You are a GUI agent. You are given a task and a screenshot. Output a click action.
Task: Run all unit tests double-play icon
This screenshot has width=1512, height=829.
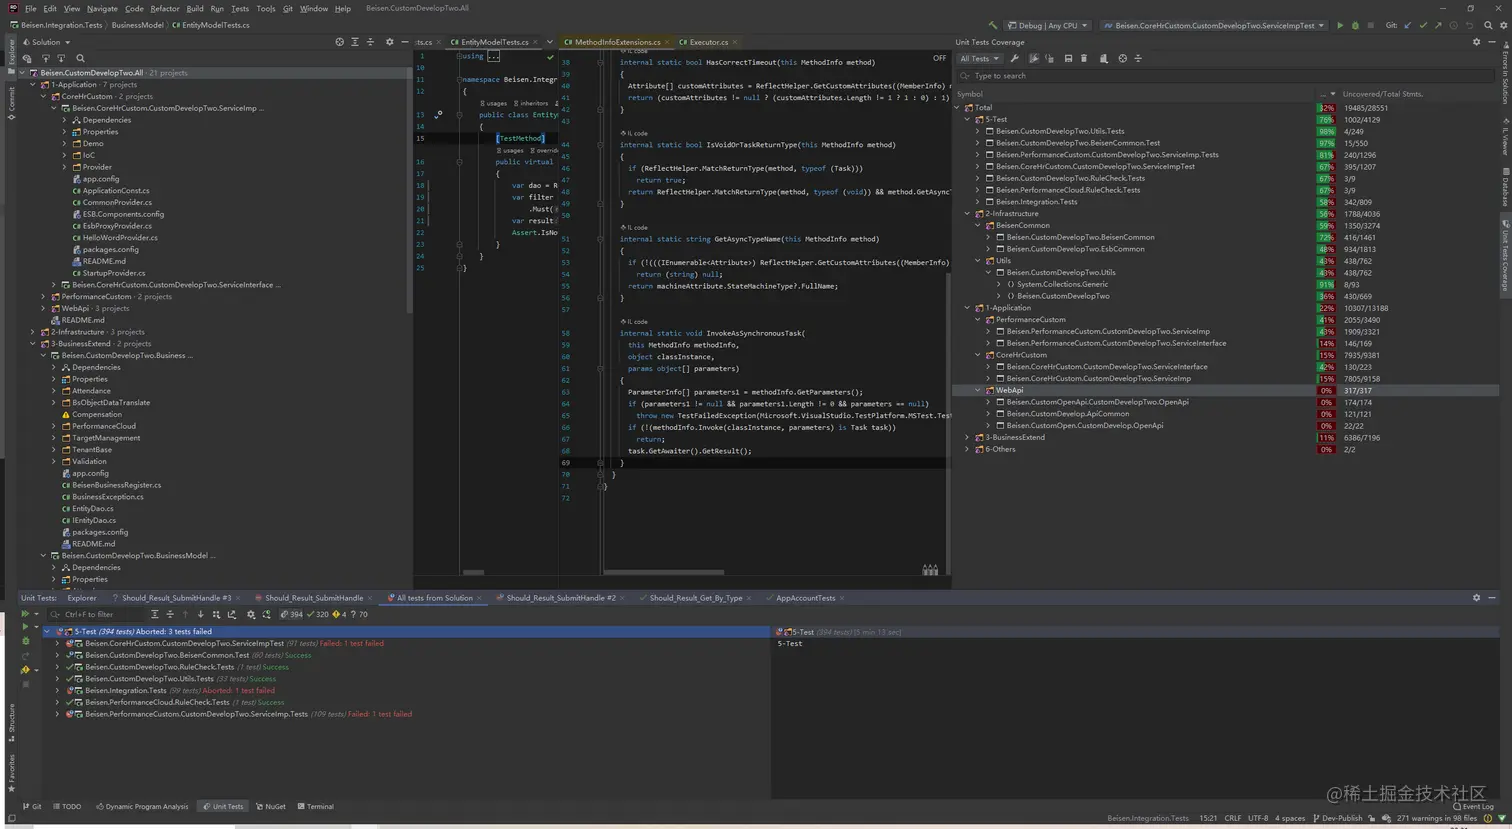pos(25,614)
